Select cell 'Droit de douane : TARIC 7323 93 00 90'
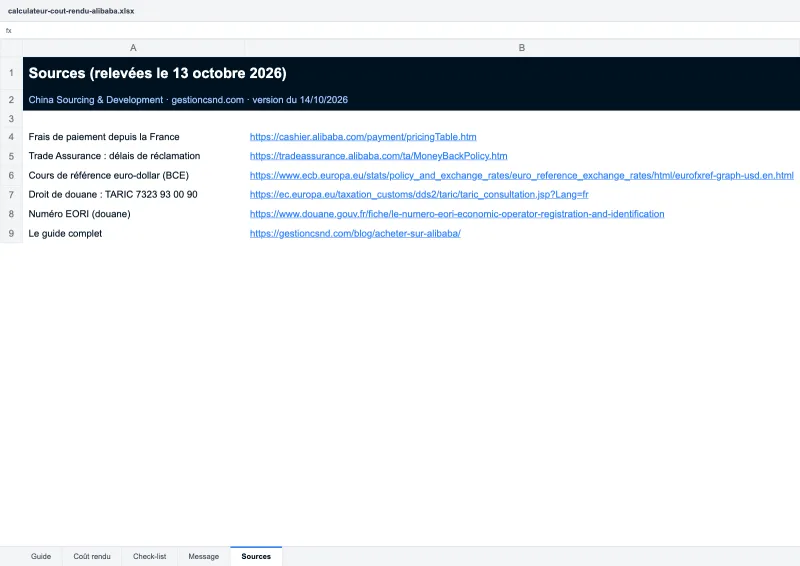800x566 pixels. pos(134,194)
